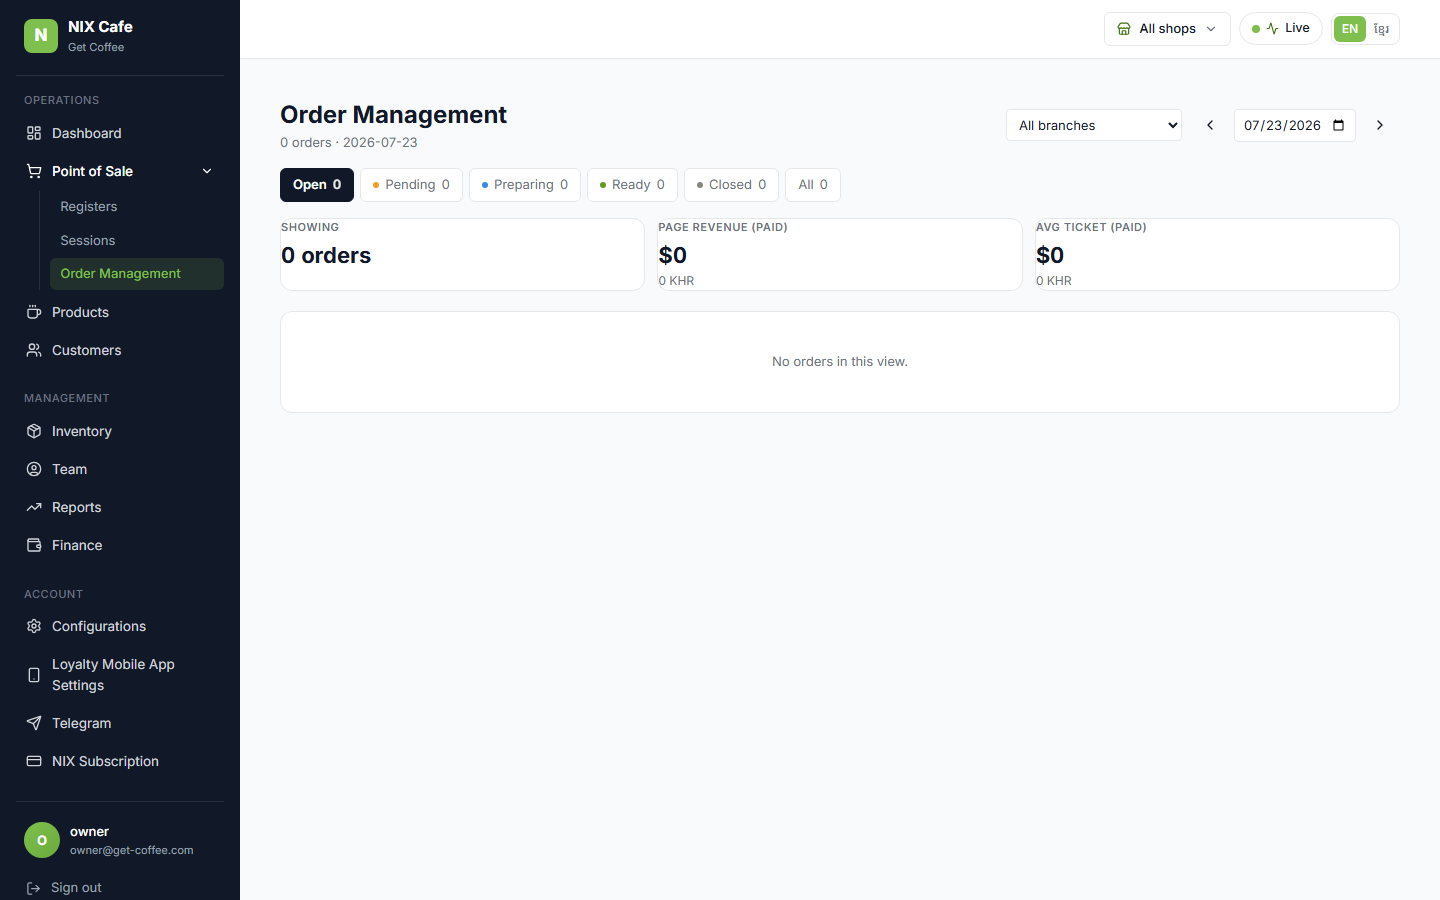The image size is (1440, 900).
Task: Open the calendar picker icon in date field
Action: click(1339, 125)
